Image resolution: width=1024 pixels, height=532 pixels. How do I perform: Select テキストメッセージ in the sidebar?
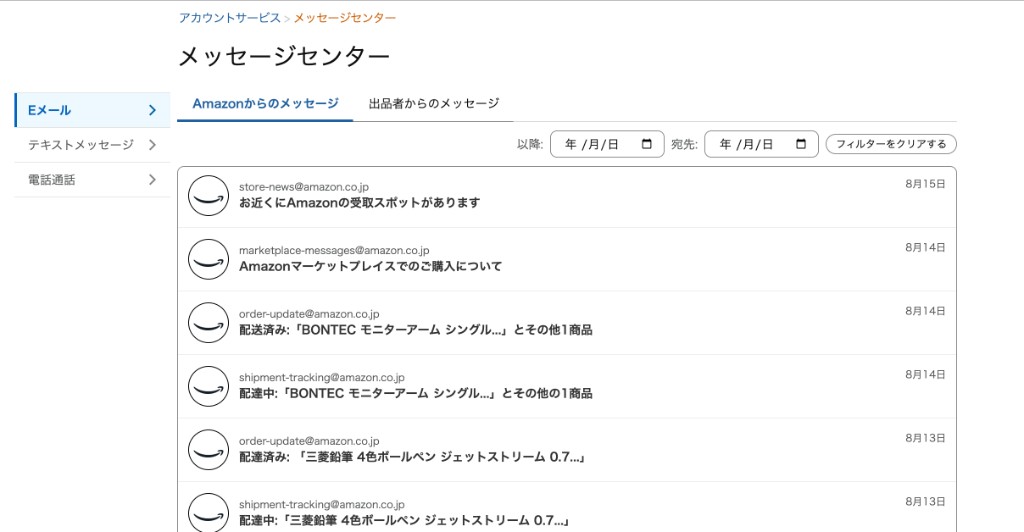pyautogui.click(x=92, y=145)
